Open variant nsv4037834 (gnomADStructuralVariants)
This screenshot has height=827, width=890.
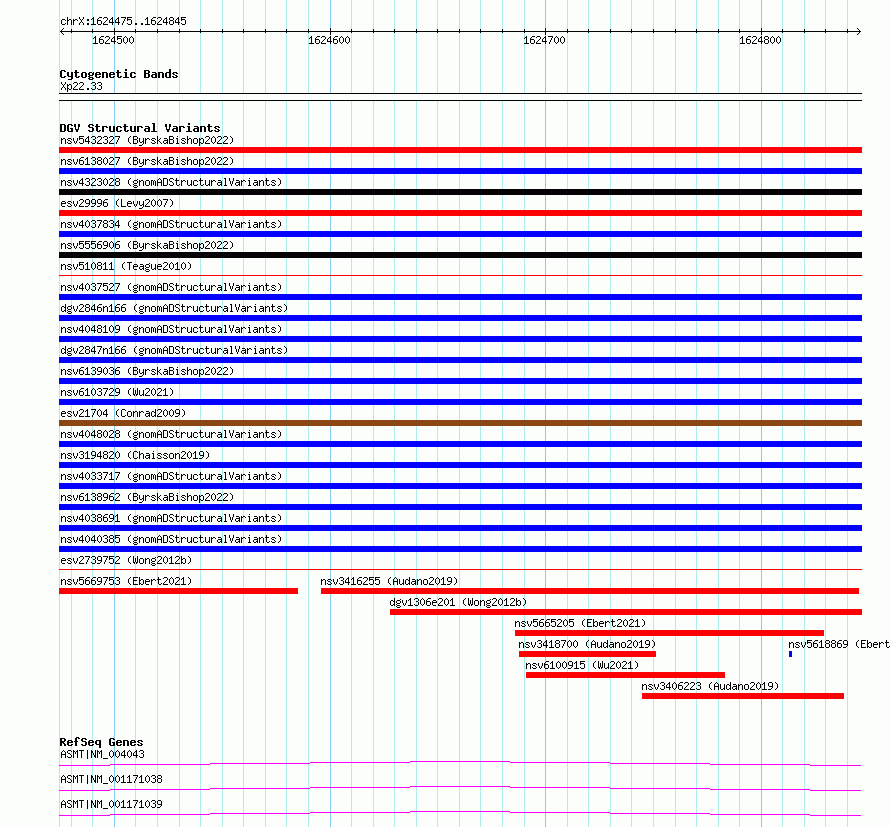click(171, 224)
